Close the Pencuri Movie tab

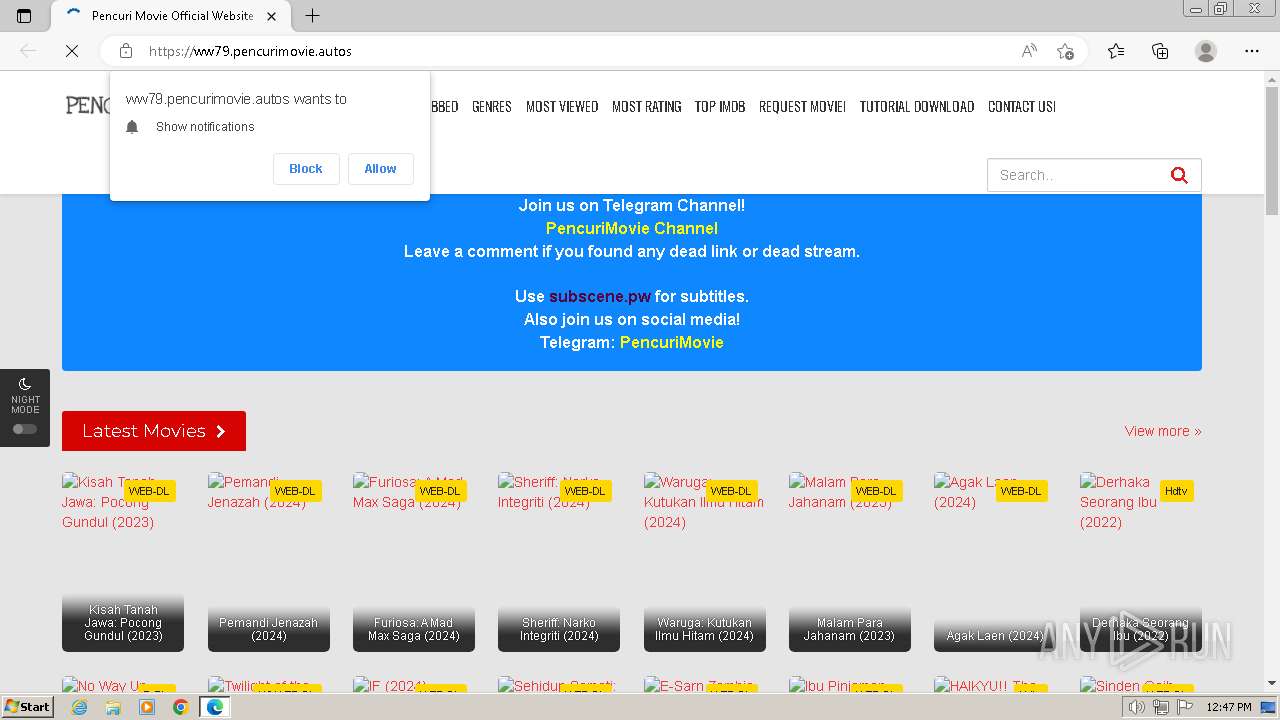click(x=271, y=16)
